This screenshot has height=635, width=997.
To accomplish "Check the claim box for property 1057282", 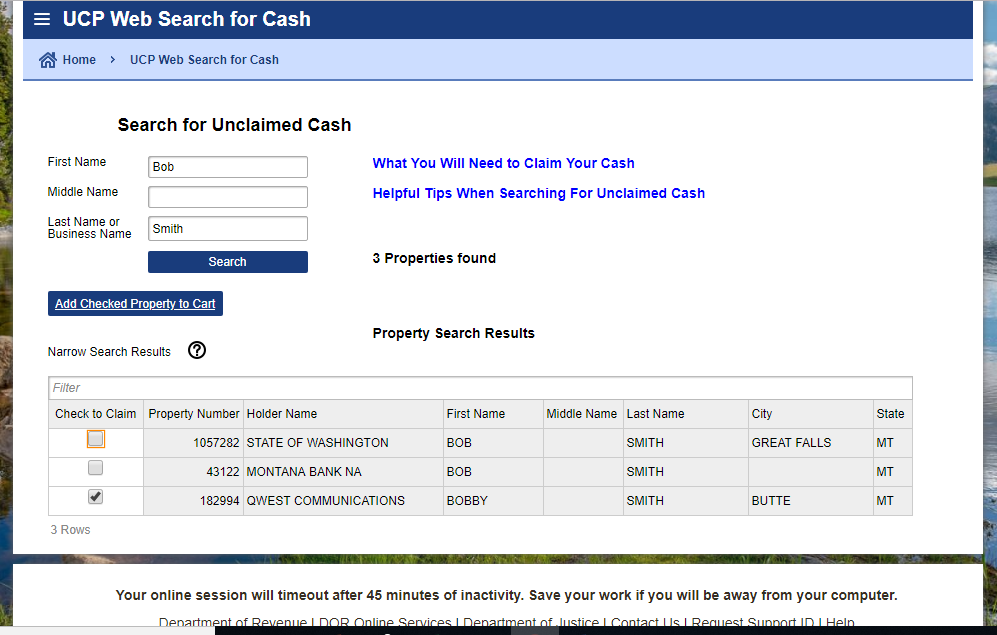I will coord(95,438).
